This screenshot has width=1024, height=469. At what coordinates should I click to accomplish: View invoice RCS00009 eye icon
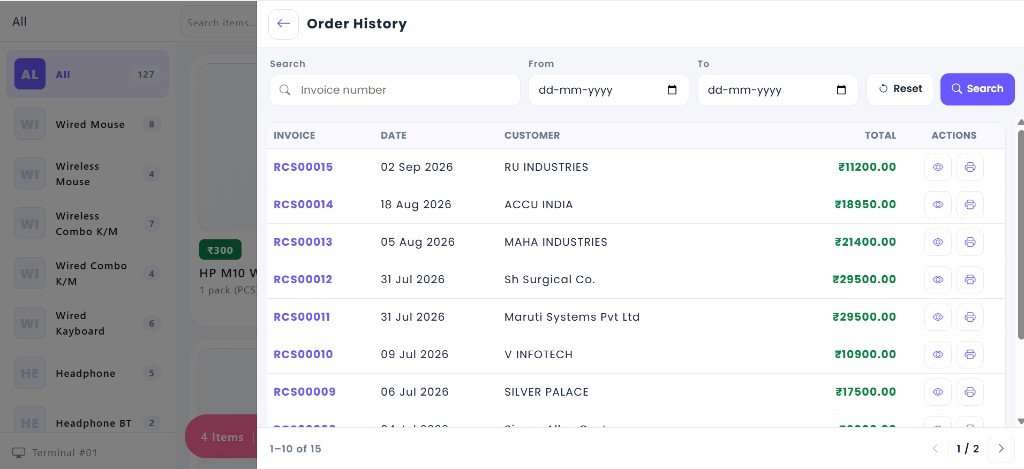[938, 393]
